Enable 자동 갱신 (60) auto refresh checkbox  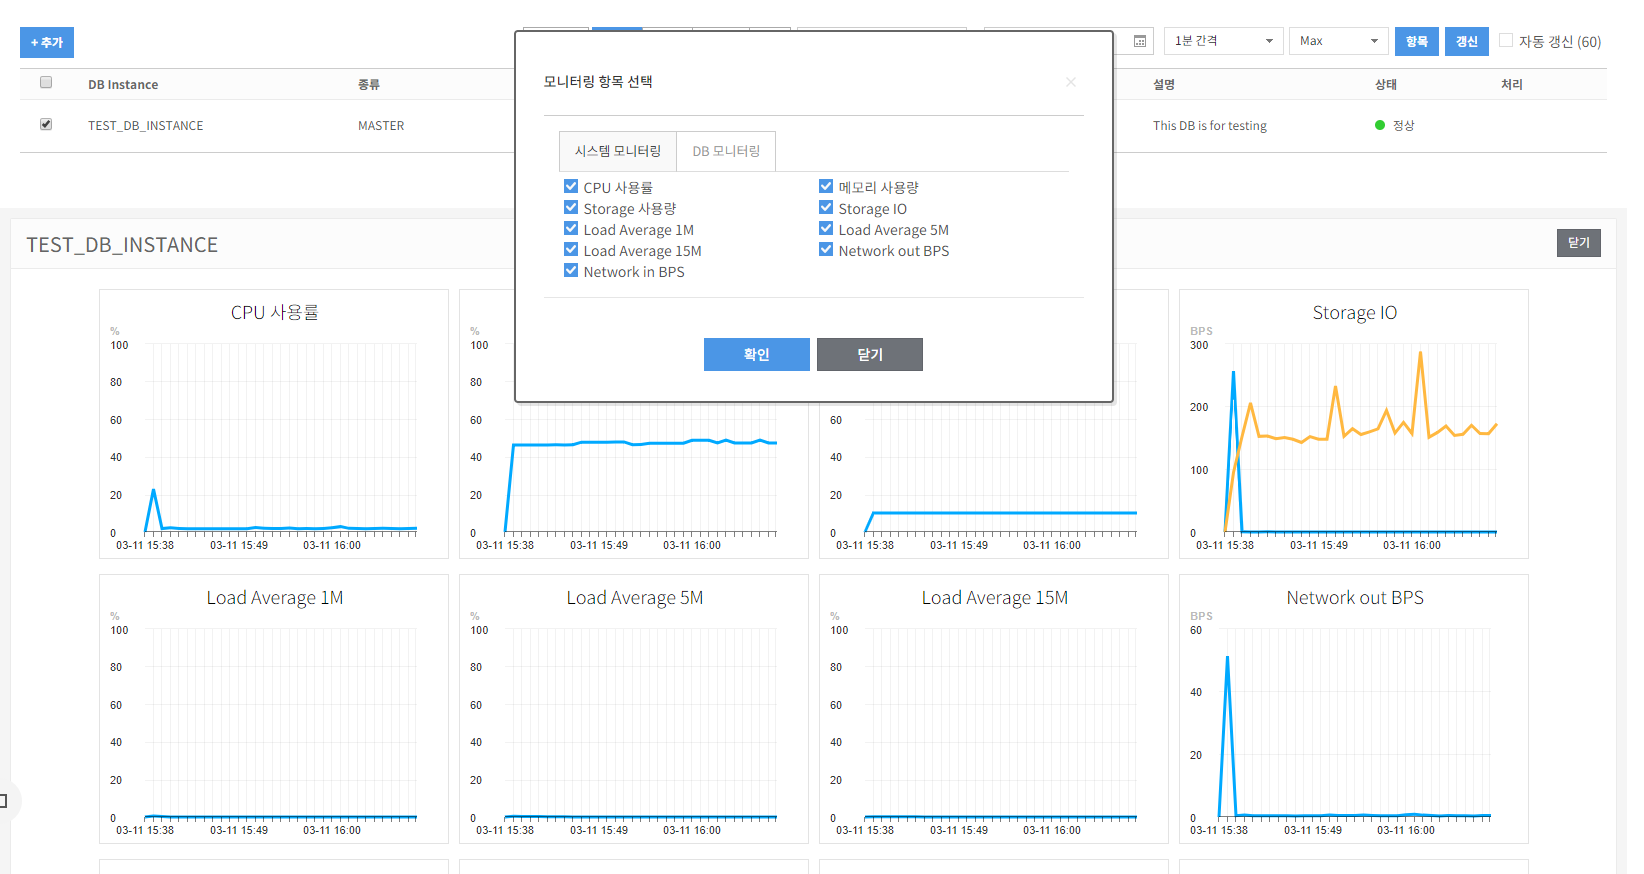click(x=1506, y=40)
